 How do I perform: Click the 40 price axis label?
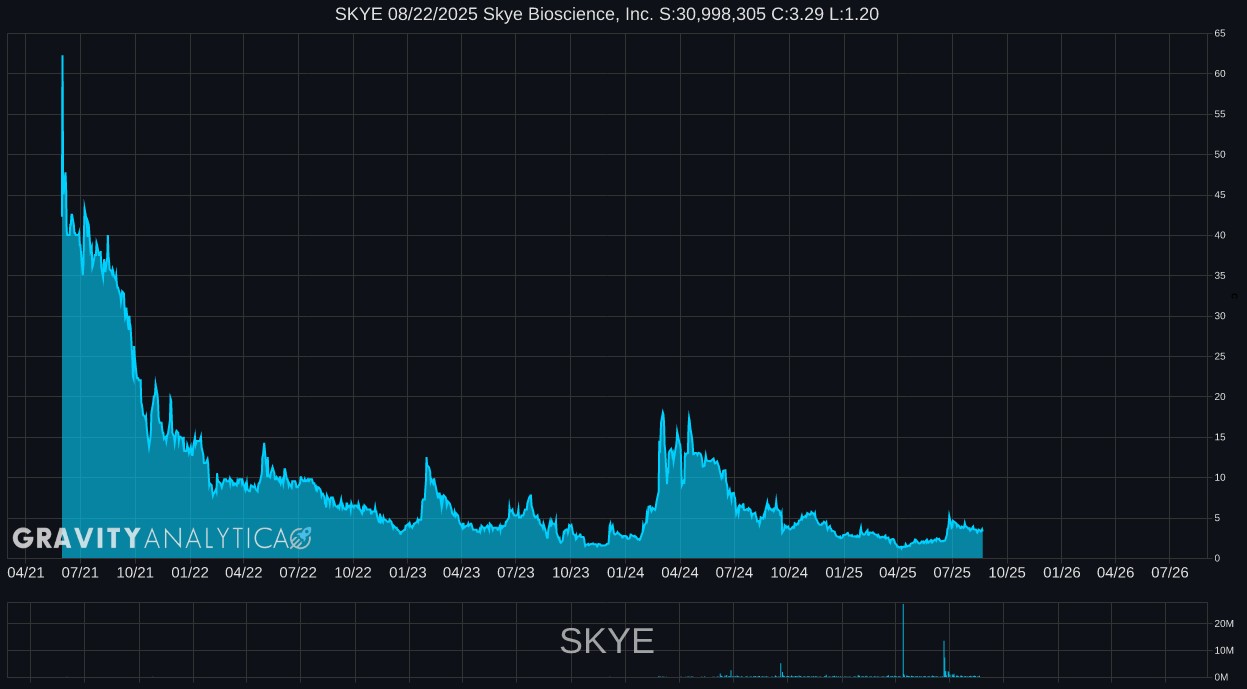pyautogui.click(x=1220, y=235)
